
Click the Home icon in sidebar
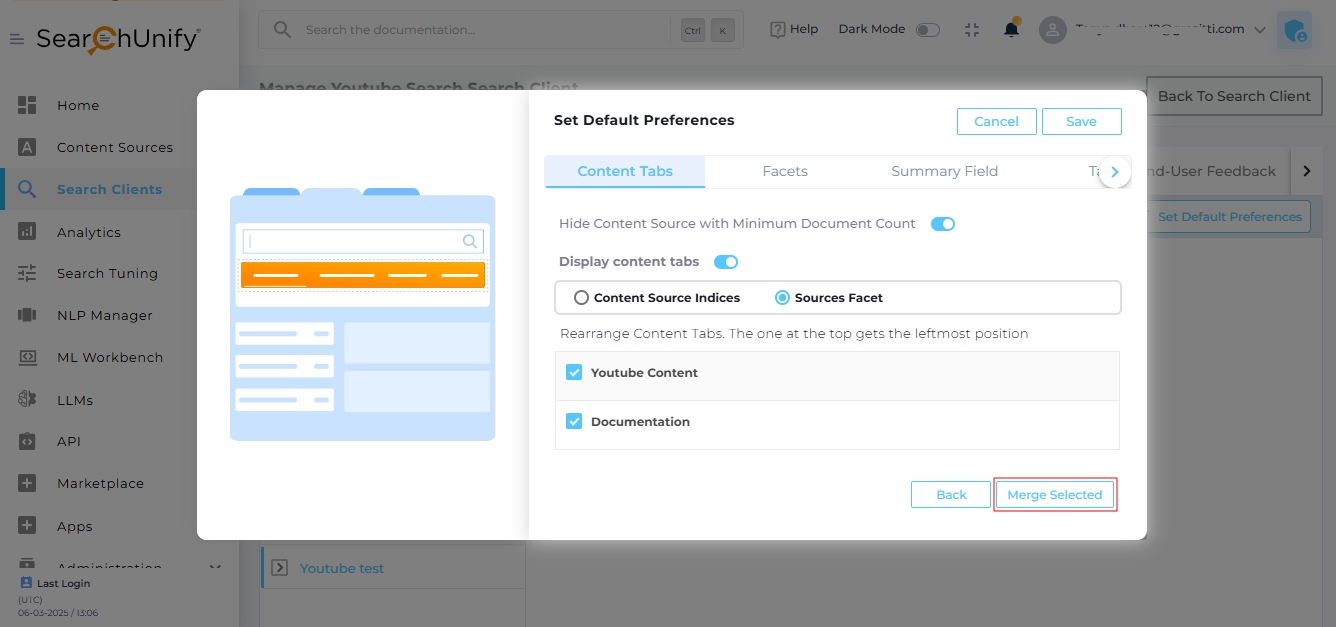[27, 105]
